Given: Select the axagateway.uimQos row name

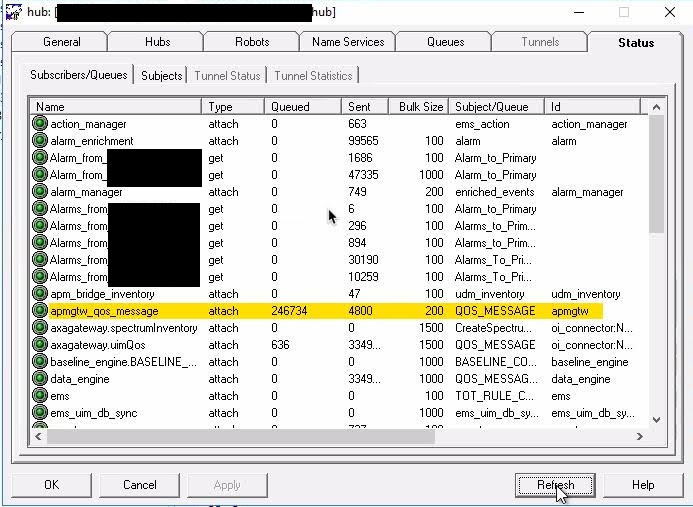Looking at the screenshot, I should click(x=98, y=345).
